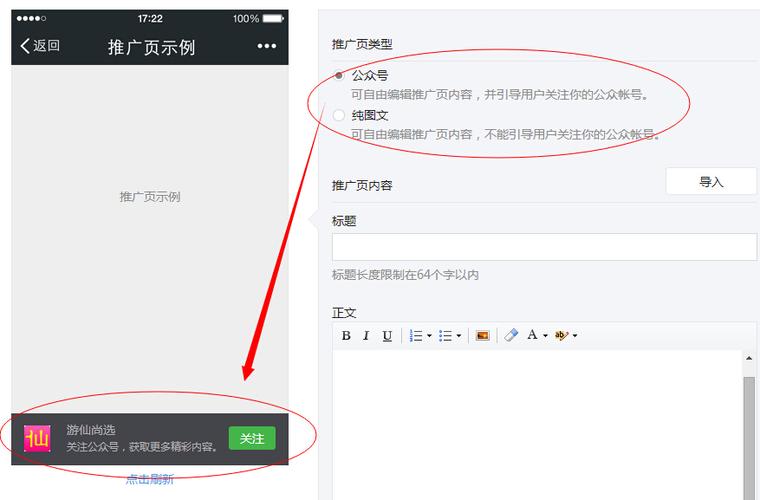760x500 pixels.
Task: Open numbered list style dropdown arrow
Action: point(429,335)
